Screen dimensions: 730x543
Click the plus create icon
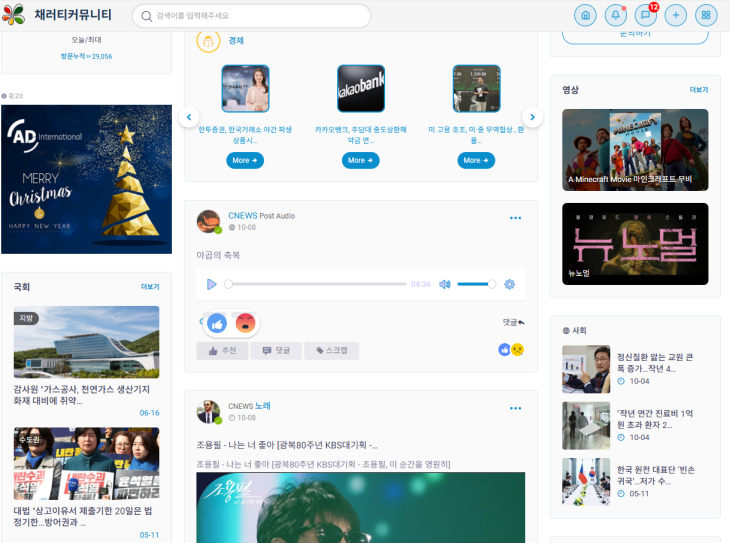pos(676,15)
